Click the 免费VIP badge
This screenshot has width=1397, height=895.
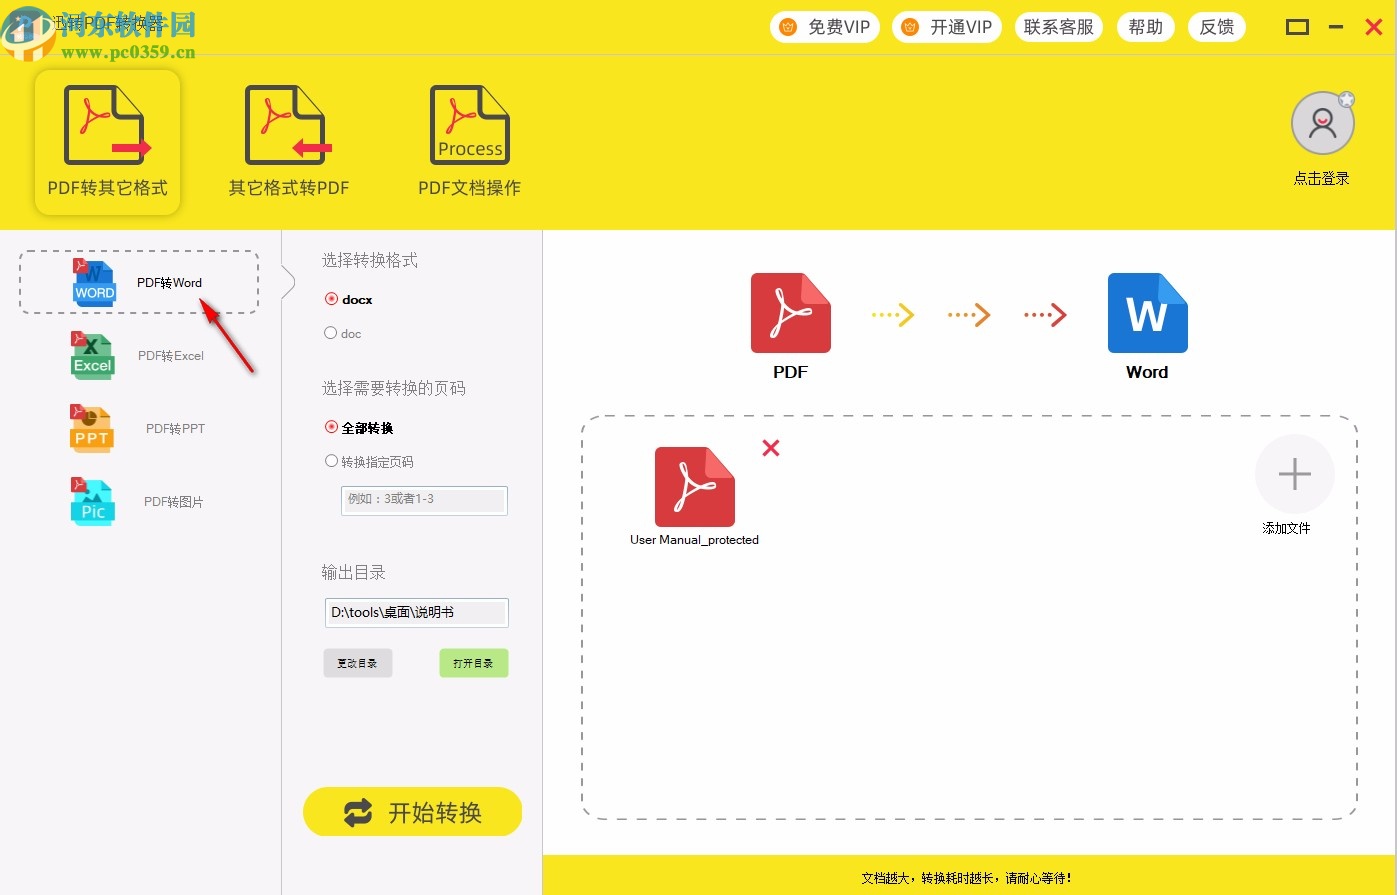pos(824,27)
